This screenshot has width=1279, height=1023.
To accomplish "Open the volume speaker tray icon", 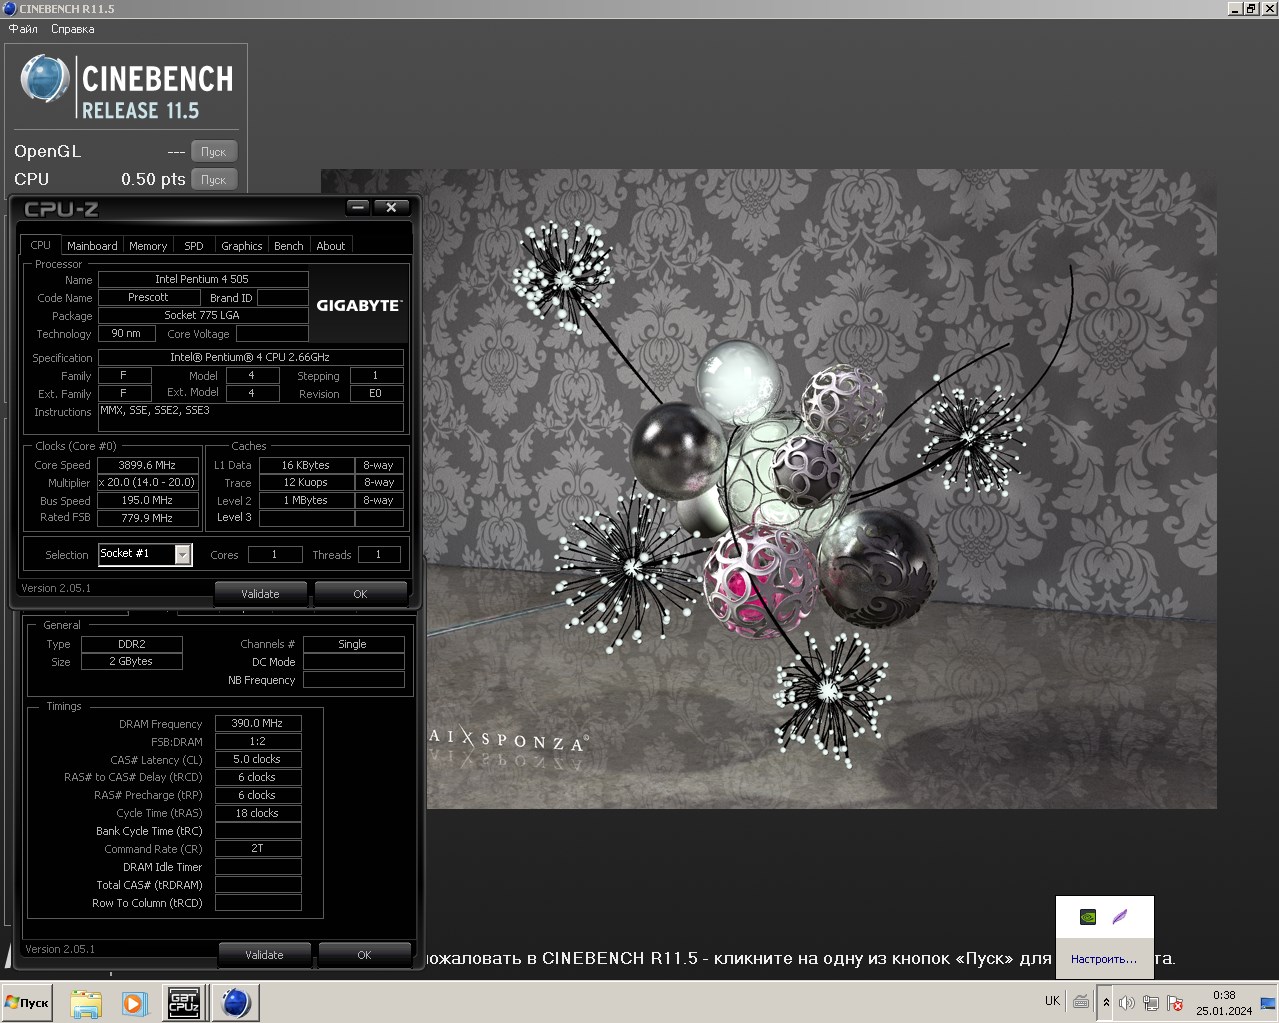I will pos(1127,1002).
